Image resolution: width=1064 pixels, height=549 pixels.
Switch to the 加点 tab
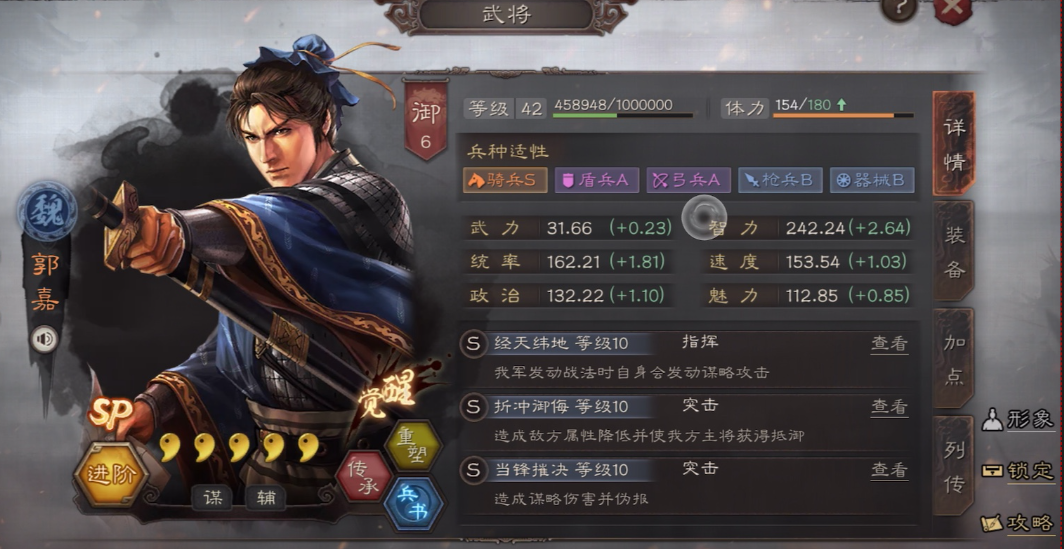(x=953, y=358)
